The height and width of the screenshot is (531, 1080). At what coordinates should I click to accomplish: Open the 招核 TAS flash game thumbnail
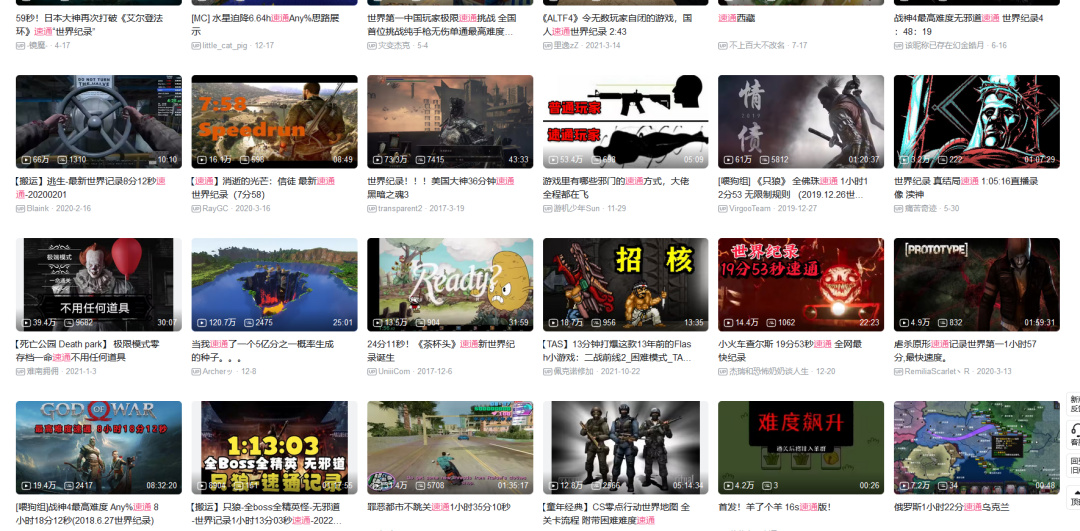click(x=625, y=284)
